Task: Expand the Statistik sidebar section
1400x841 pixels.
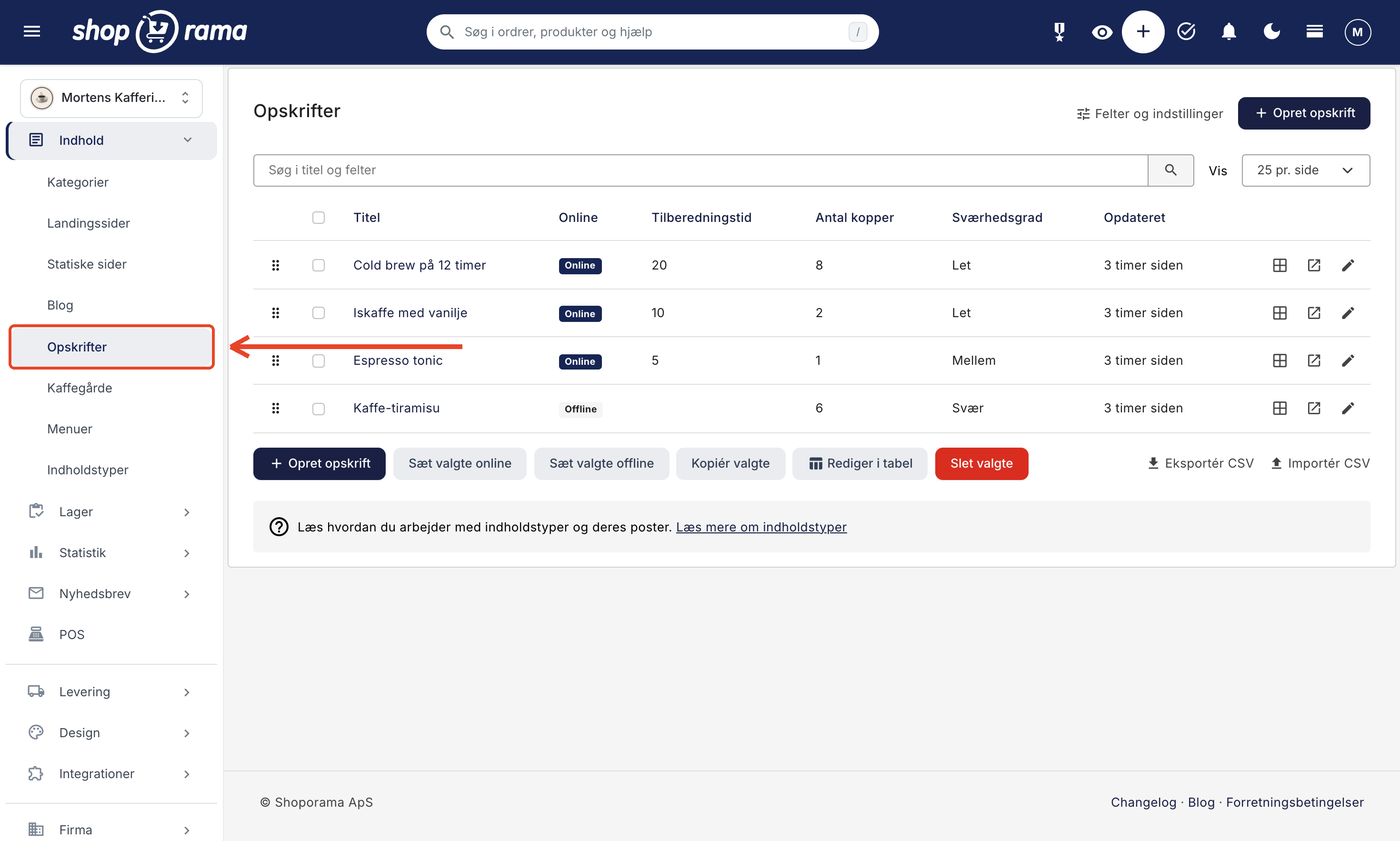Action: click(x=112, y=553)
